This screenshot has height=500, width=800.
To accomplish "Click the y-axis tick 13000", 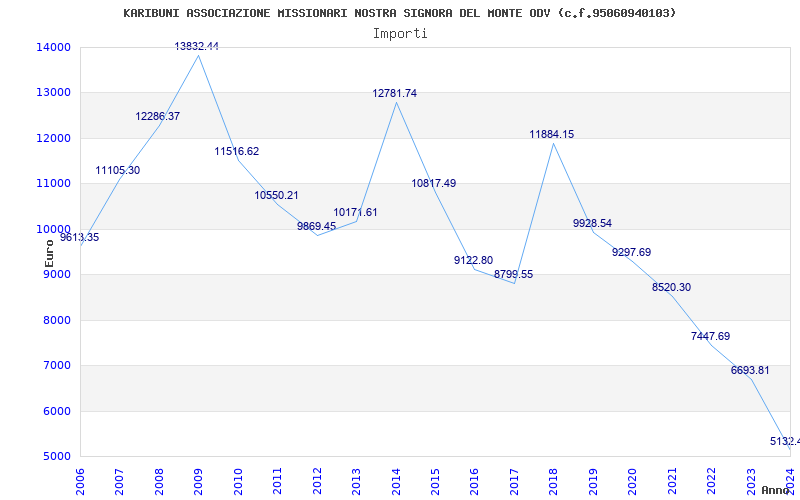I will [x=53, y=93].
